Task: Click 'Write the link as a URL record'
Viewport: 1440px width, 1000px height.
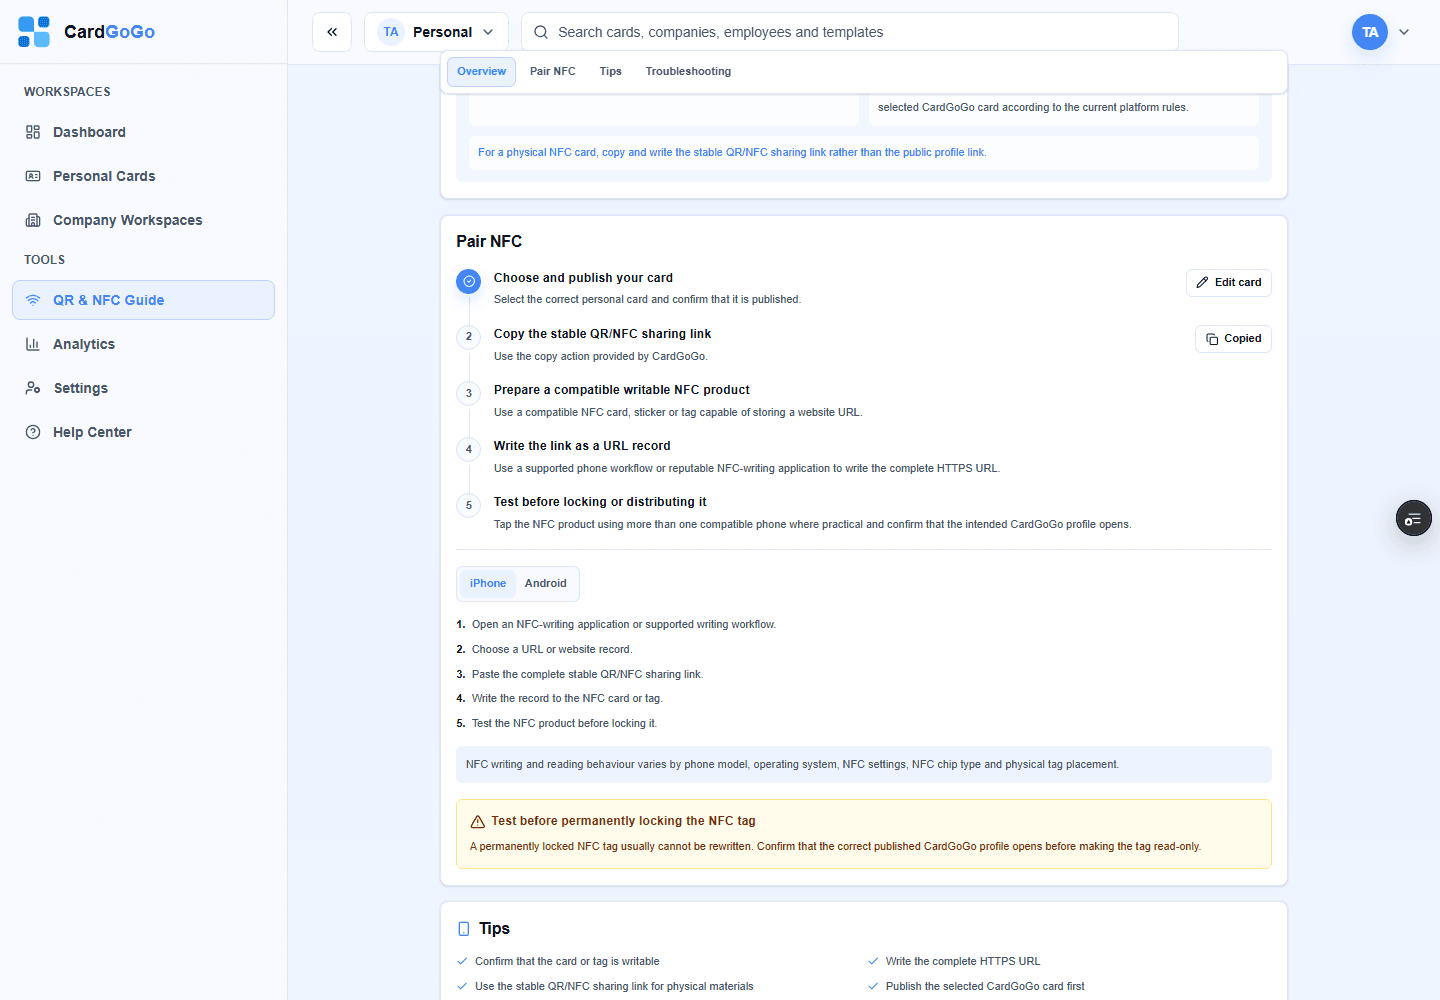Action: (x=582, y=446)
